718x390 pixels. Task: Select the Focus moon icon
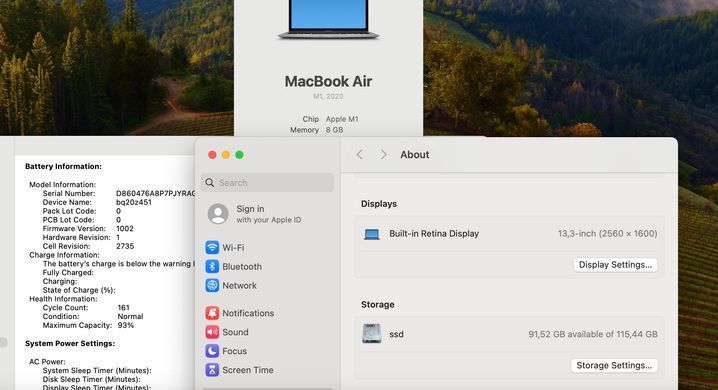[212, 351]
